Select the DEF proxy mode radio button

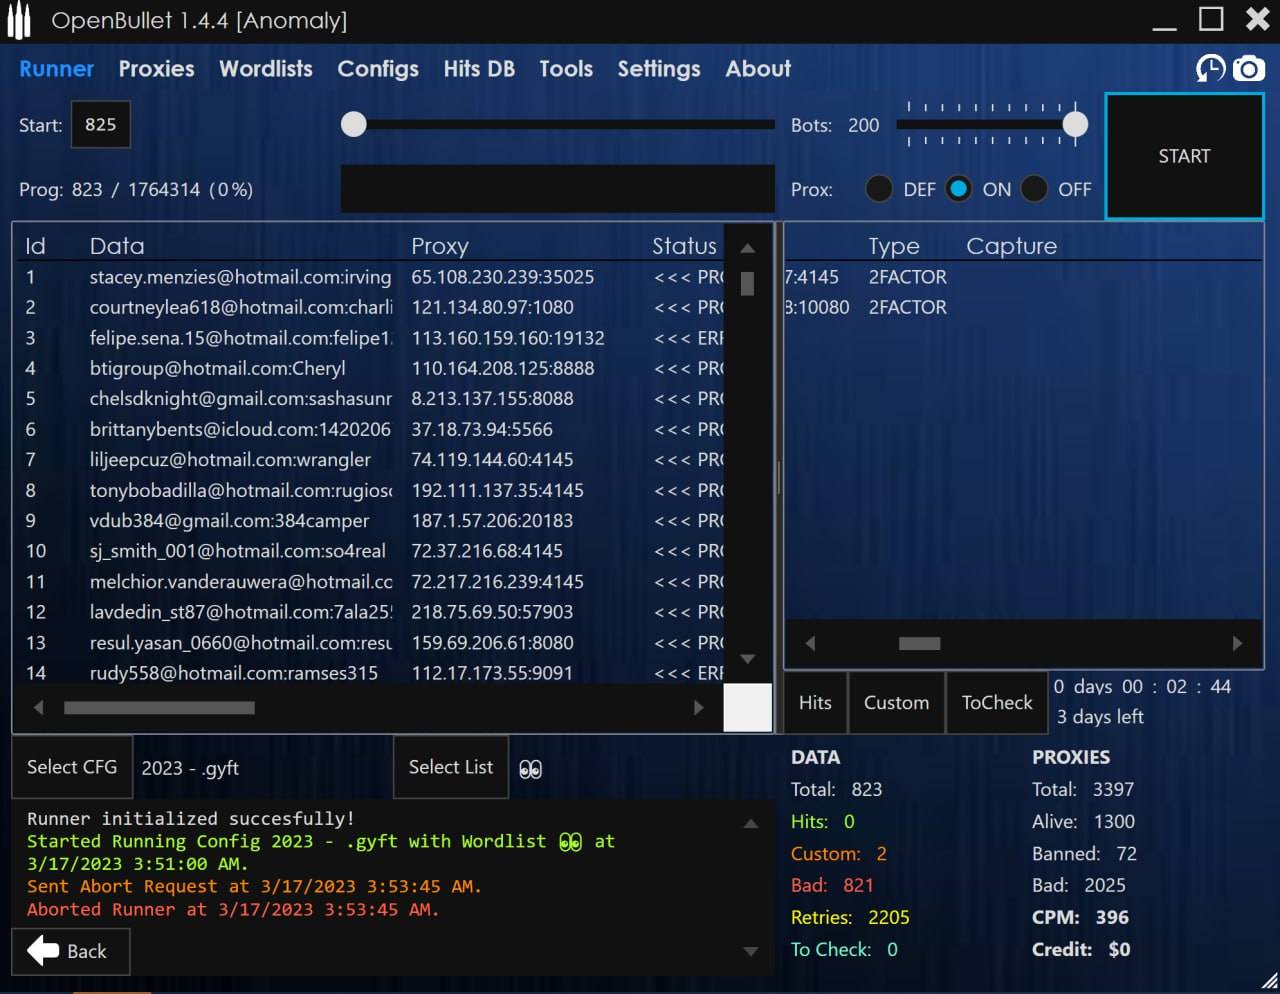[879, 189]
